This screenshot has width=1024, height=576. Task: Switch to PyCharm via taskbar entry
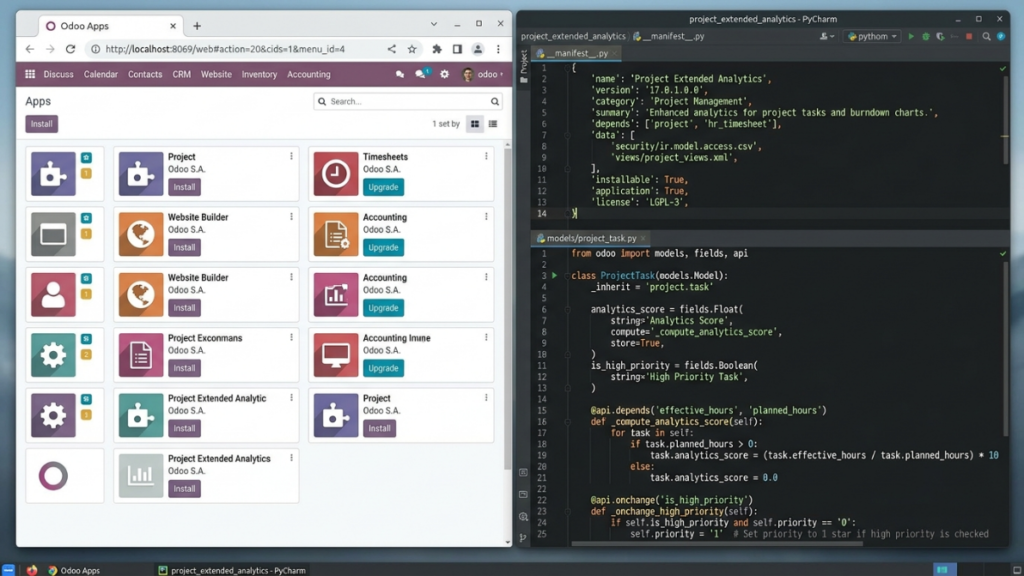(x=232, y=570)
